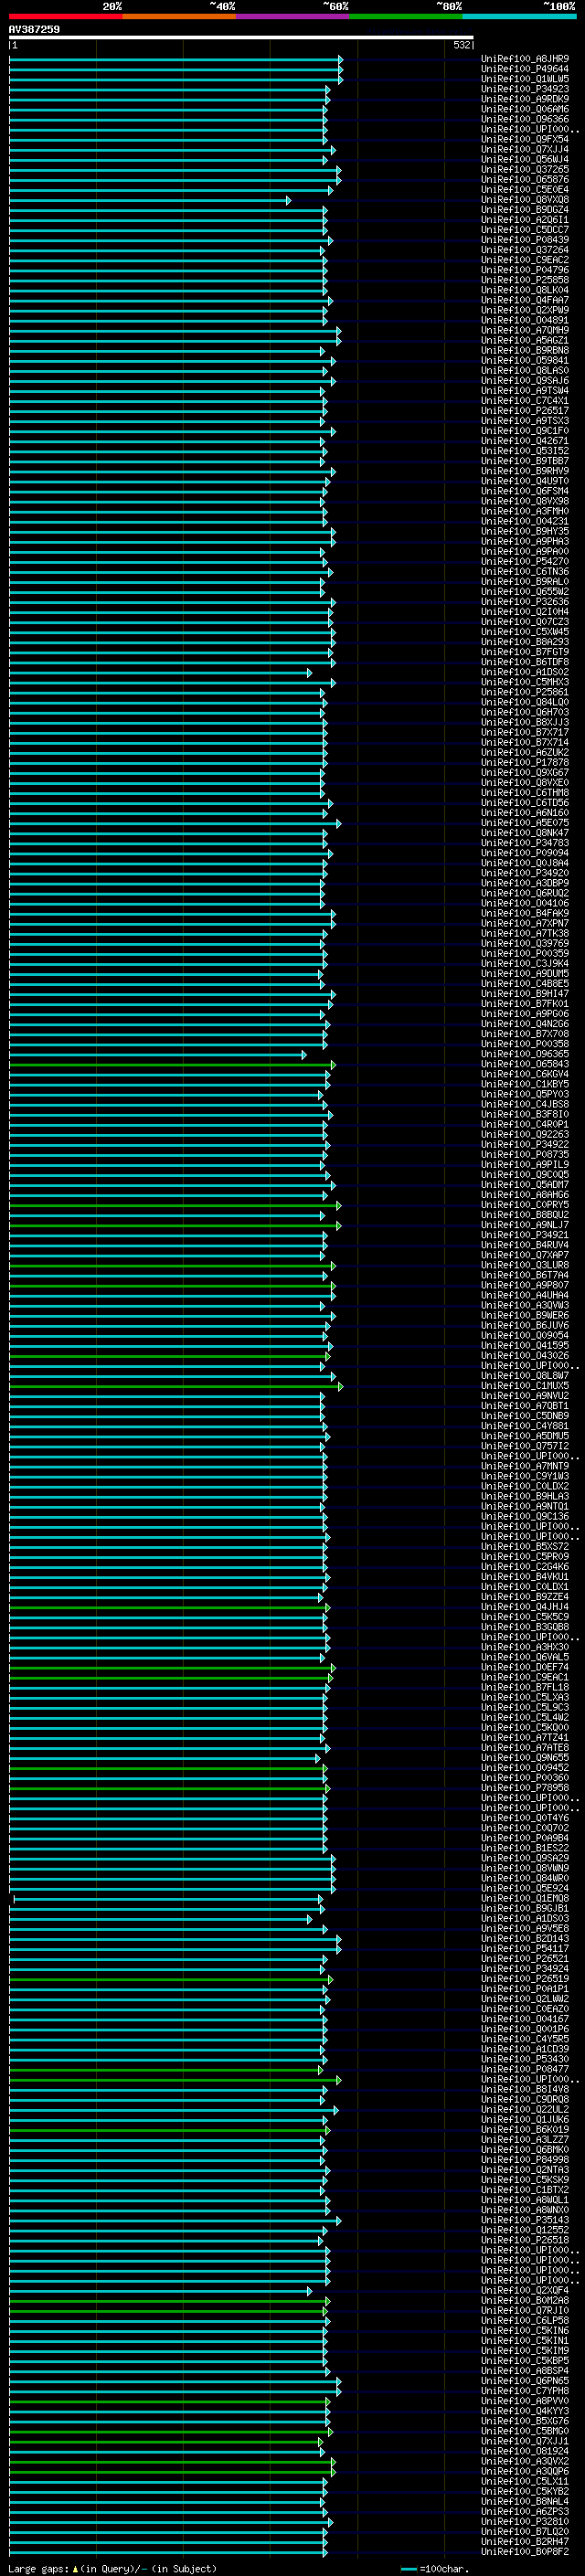Select hit label UniRef100_P04796
Image resolution: width=585 pixels, height=2576 pixels.
pyautogui.click(x=525, y=270)
